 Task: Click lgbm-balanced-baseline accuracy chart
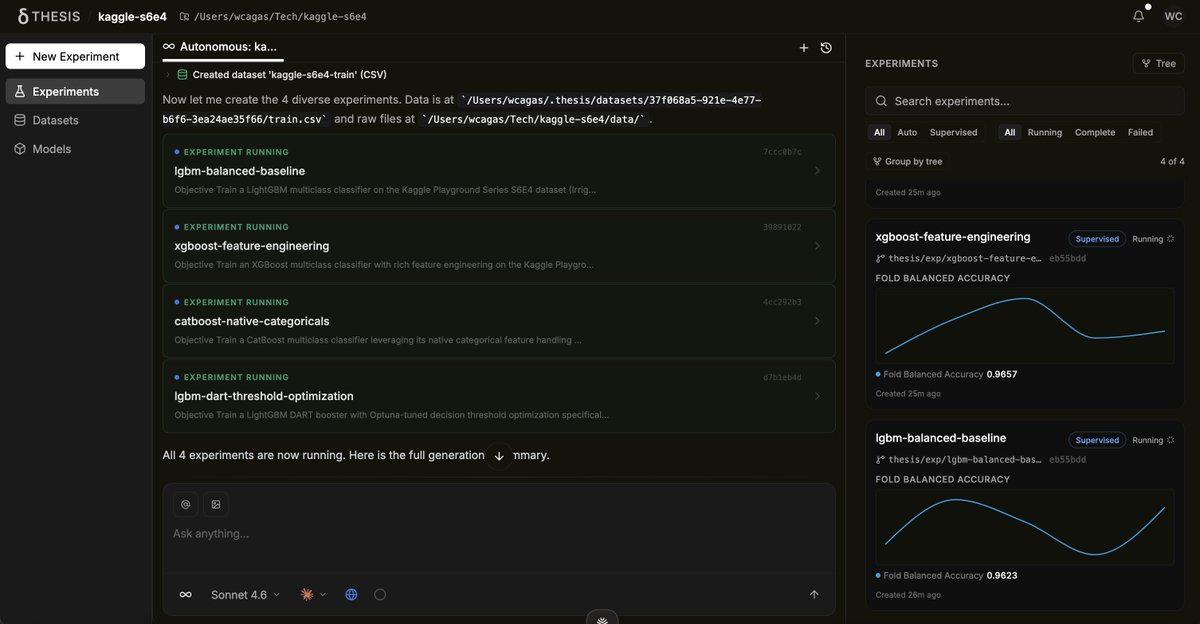pyautogui.click(x=1025, y=527)
